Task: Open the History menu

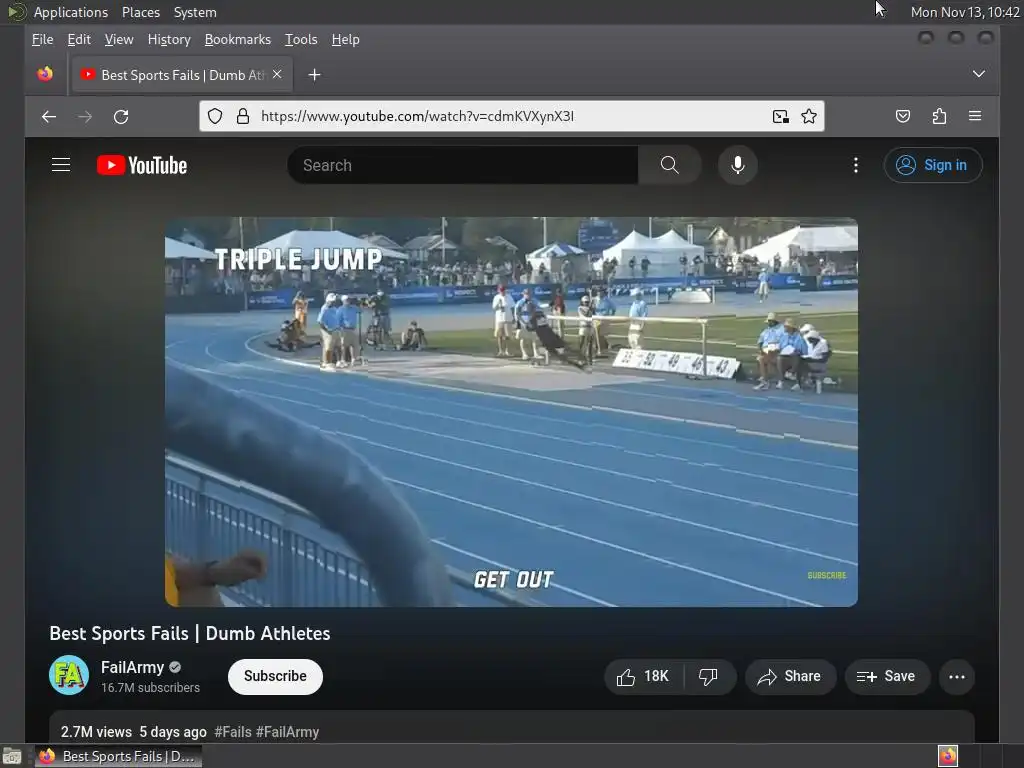Action: 169,40
